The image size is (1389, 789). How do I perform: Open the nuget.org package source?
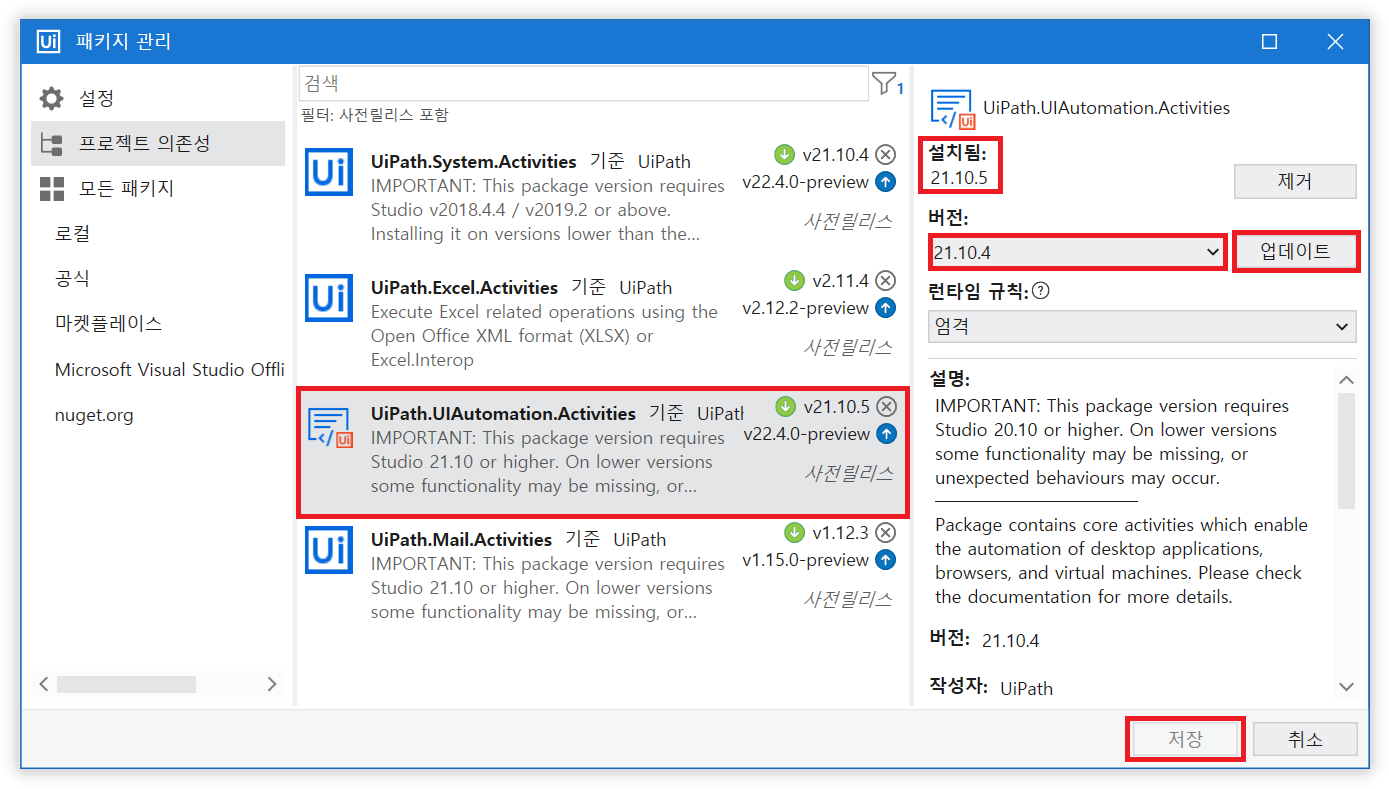point(94,415)
